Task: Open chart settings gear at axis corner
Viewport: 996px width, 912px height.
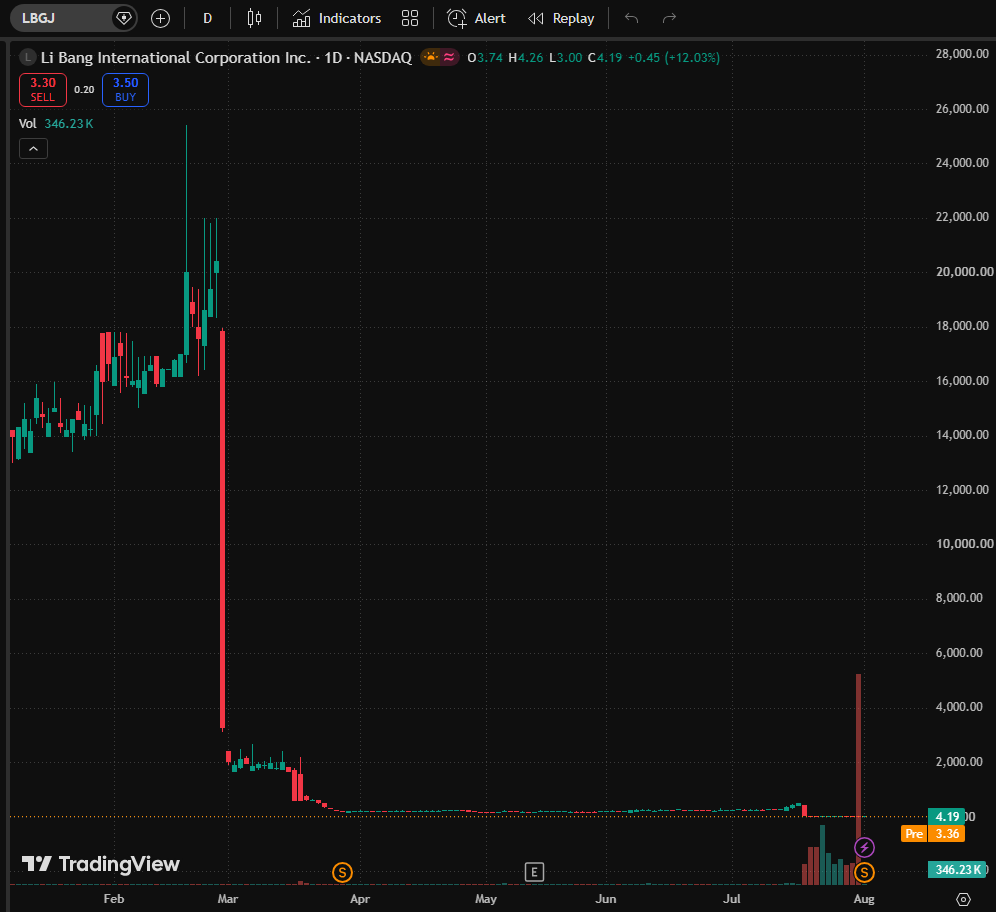Action: click(x=964, y=899)
